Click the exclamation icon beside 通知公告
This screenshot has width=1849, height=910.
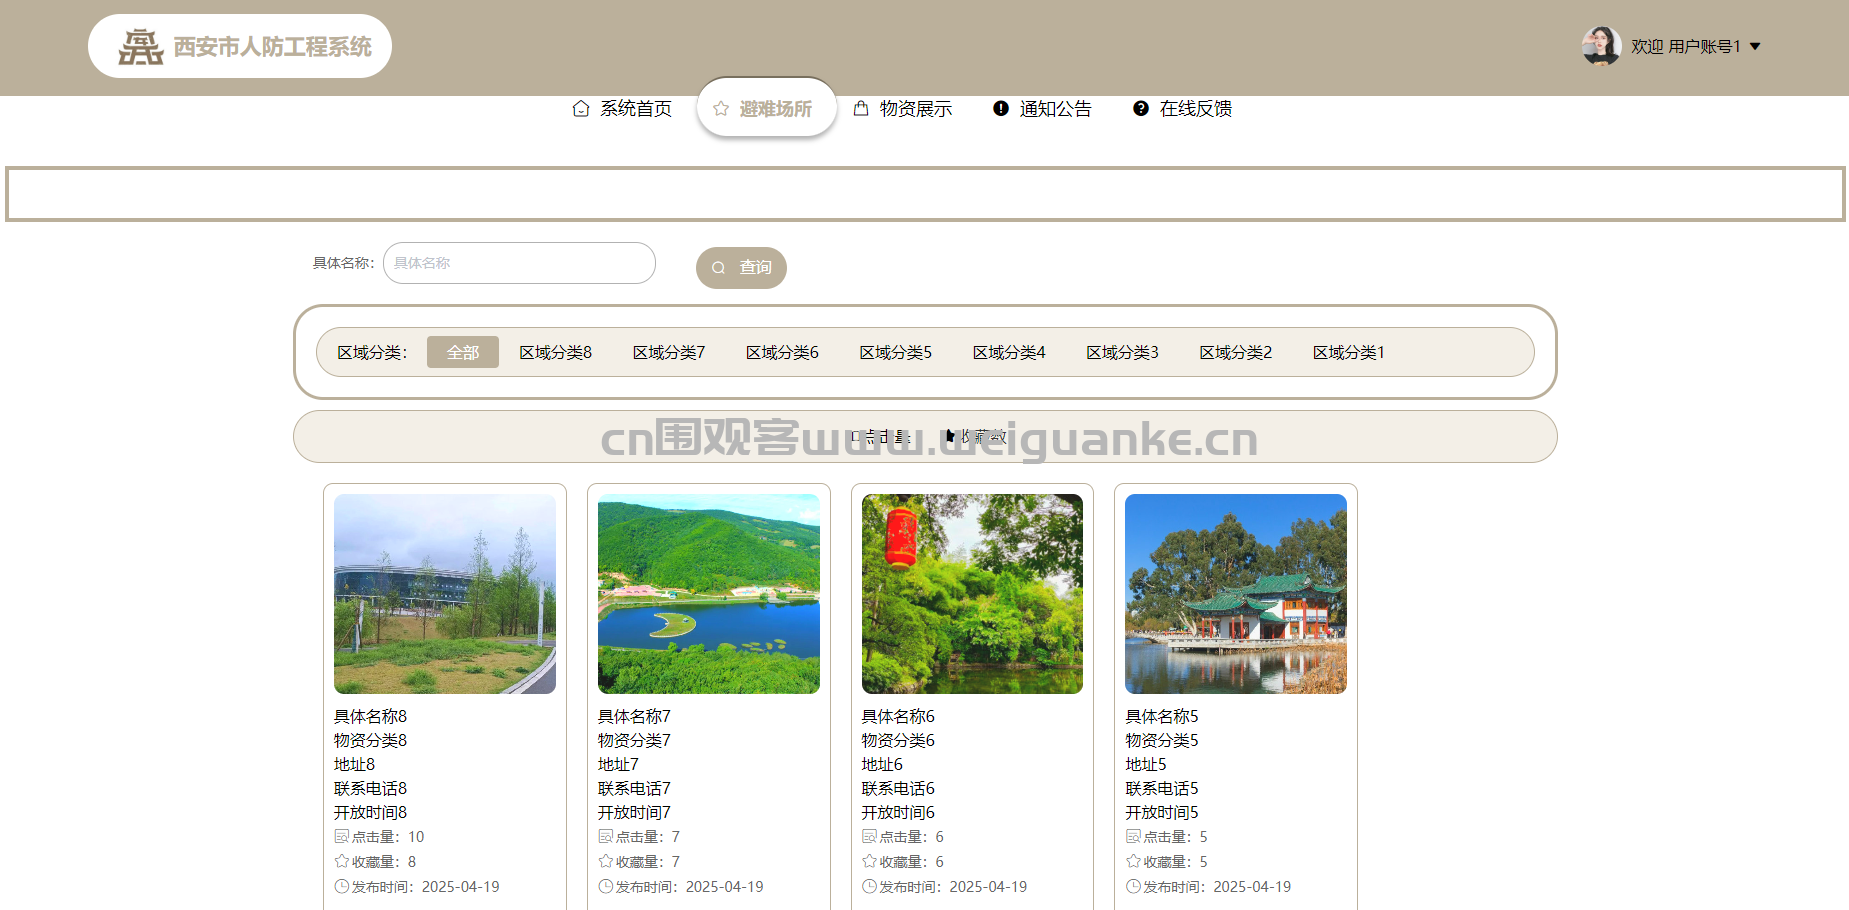pyautogui.click(x=1001, y=109)
